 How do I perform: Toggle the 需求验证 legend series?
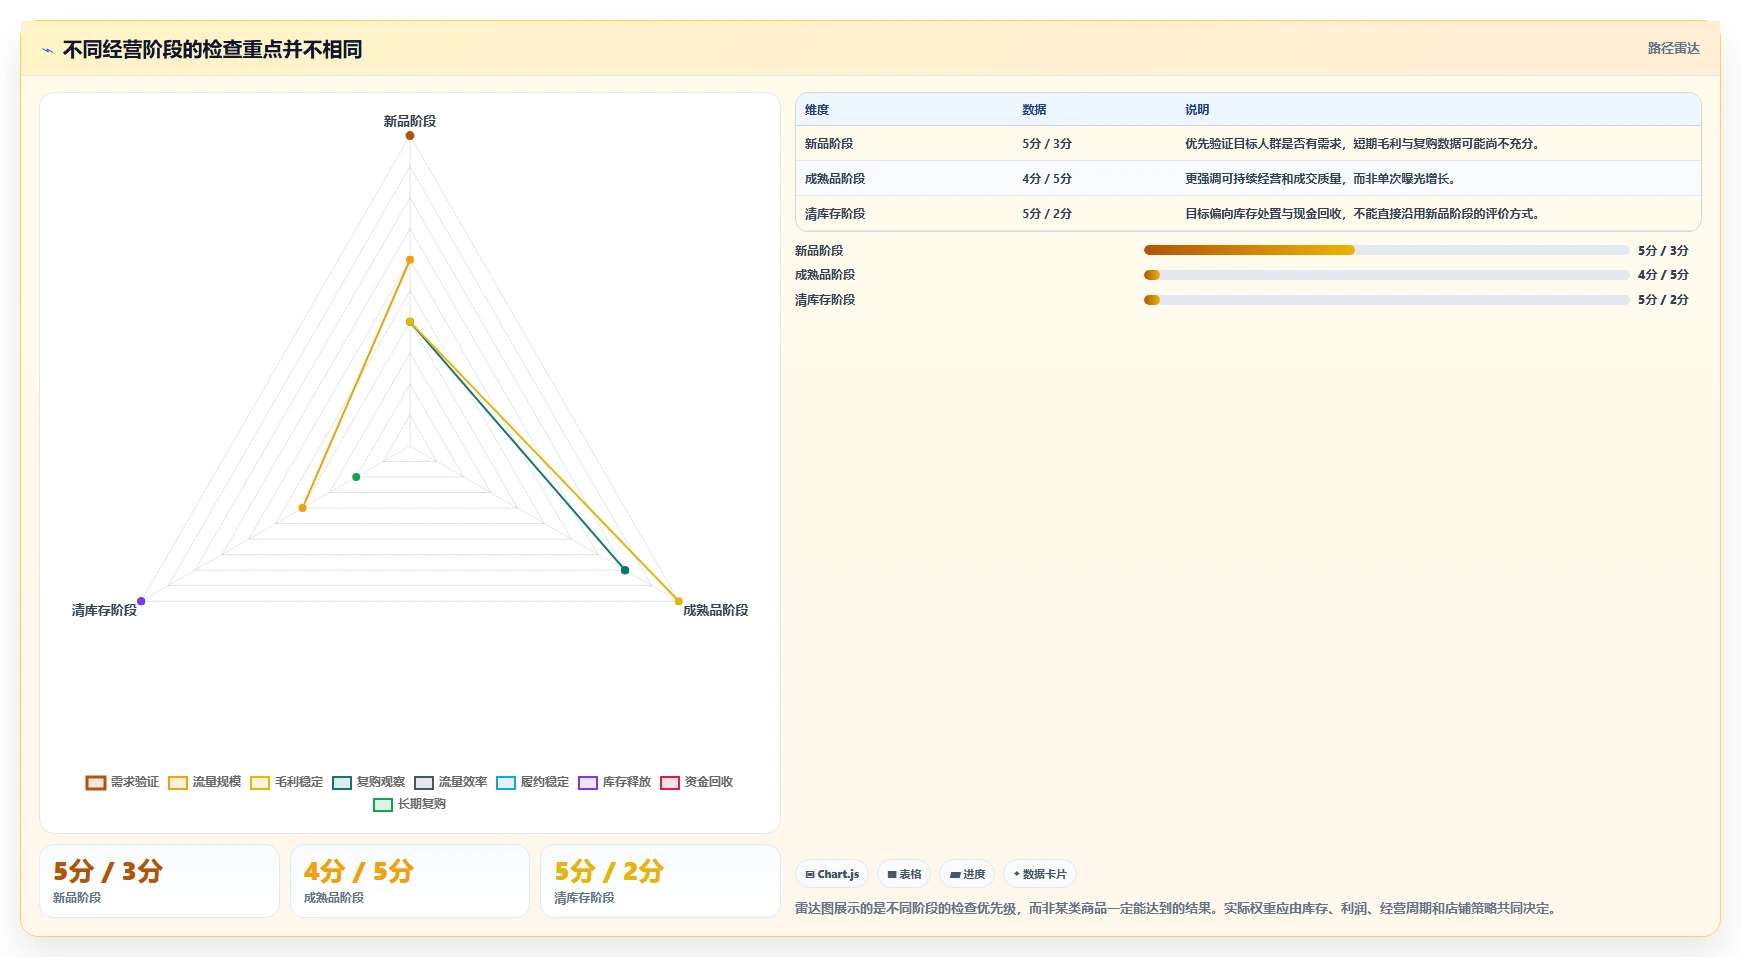(122, 782)
